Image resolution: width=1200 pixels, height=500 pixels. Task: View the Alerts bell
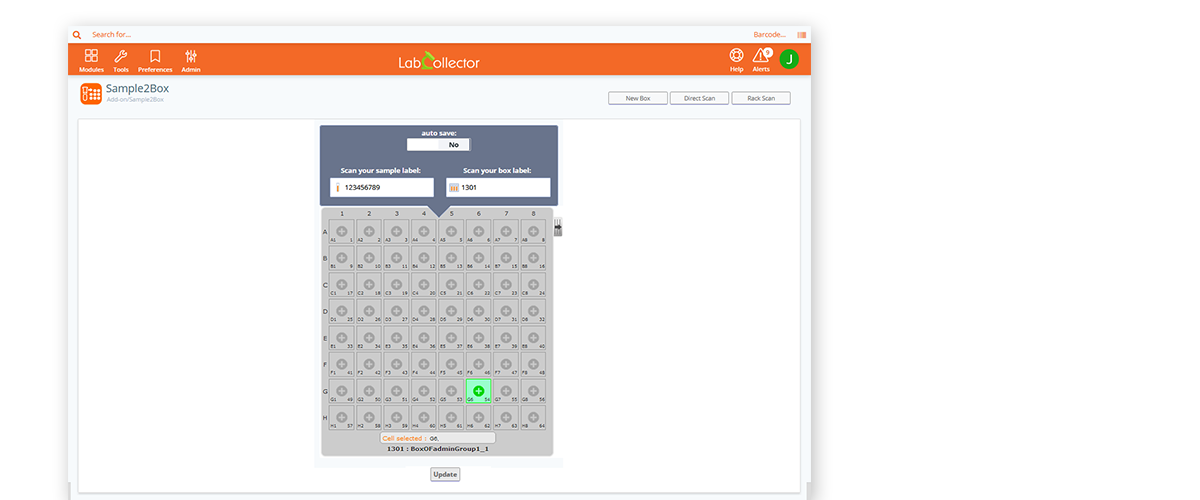[761, 60]
